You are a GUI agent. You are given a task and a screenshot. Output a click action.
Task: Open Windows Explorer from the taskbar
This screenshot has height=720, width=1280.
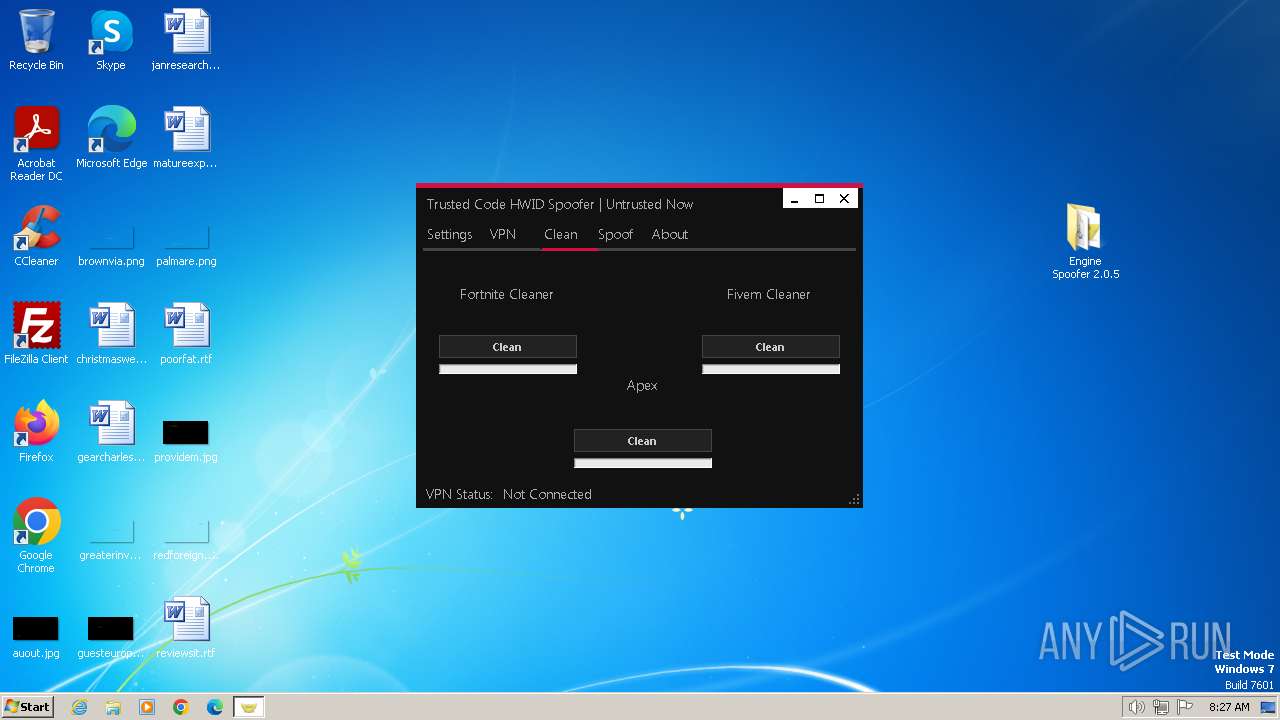click(x=113, y=707)
